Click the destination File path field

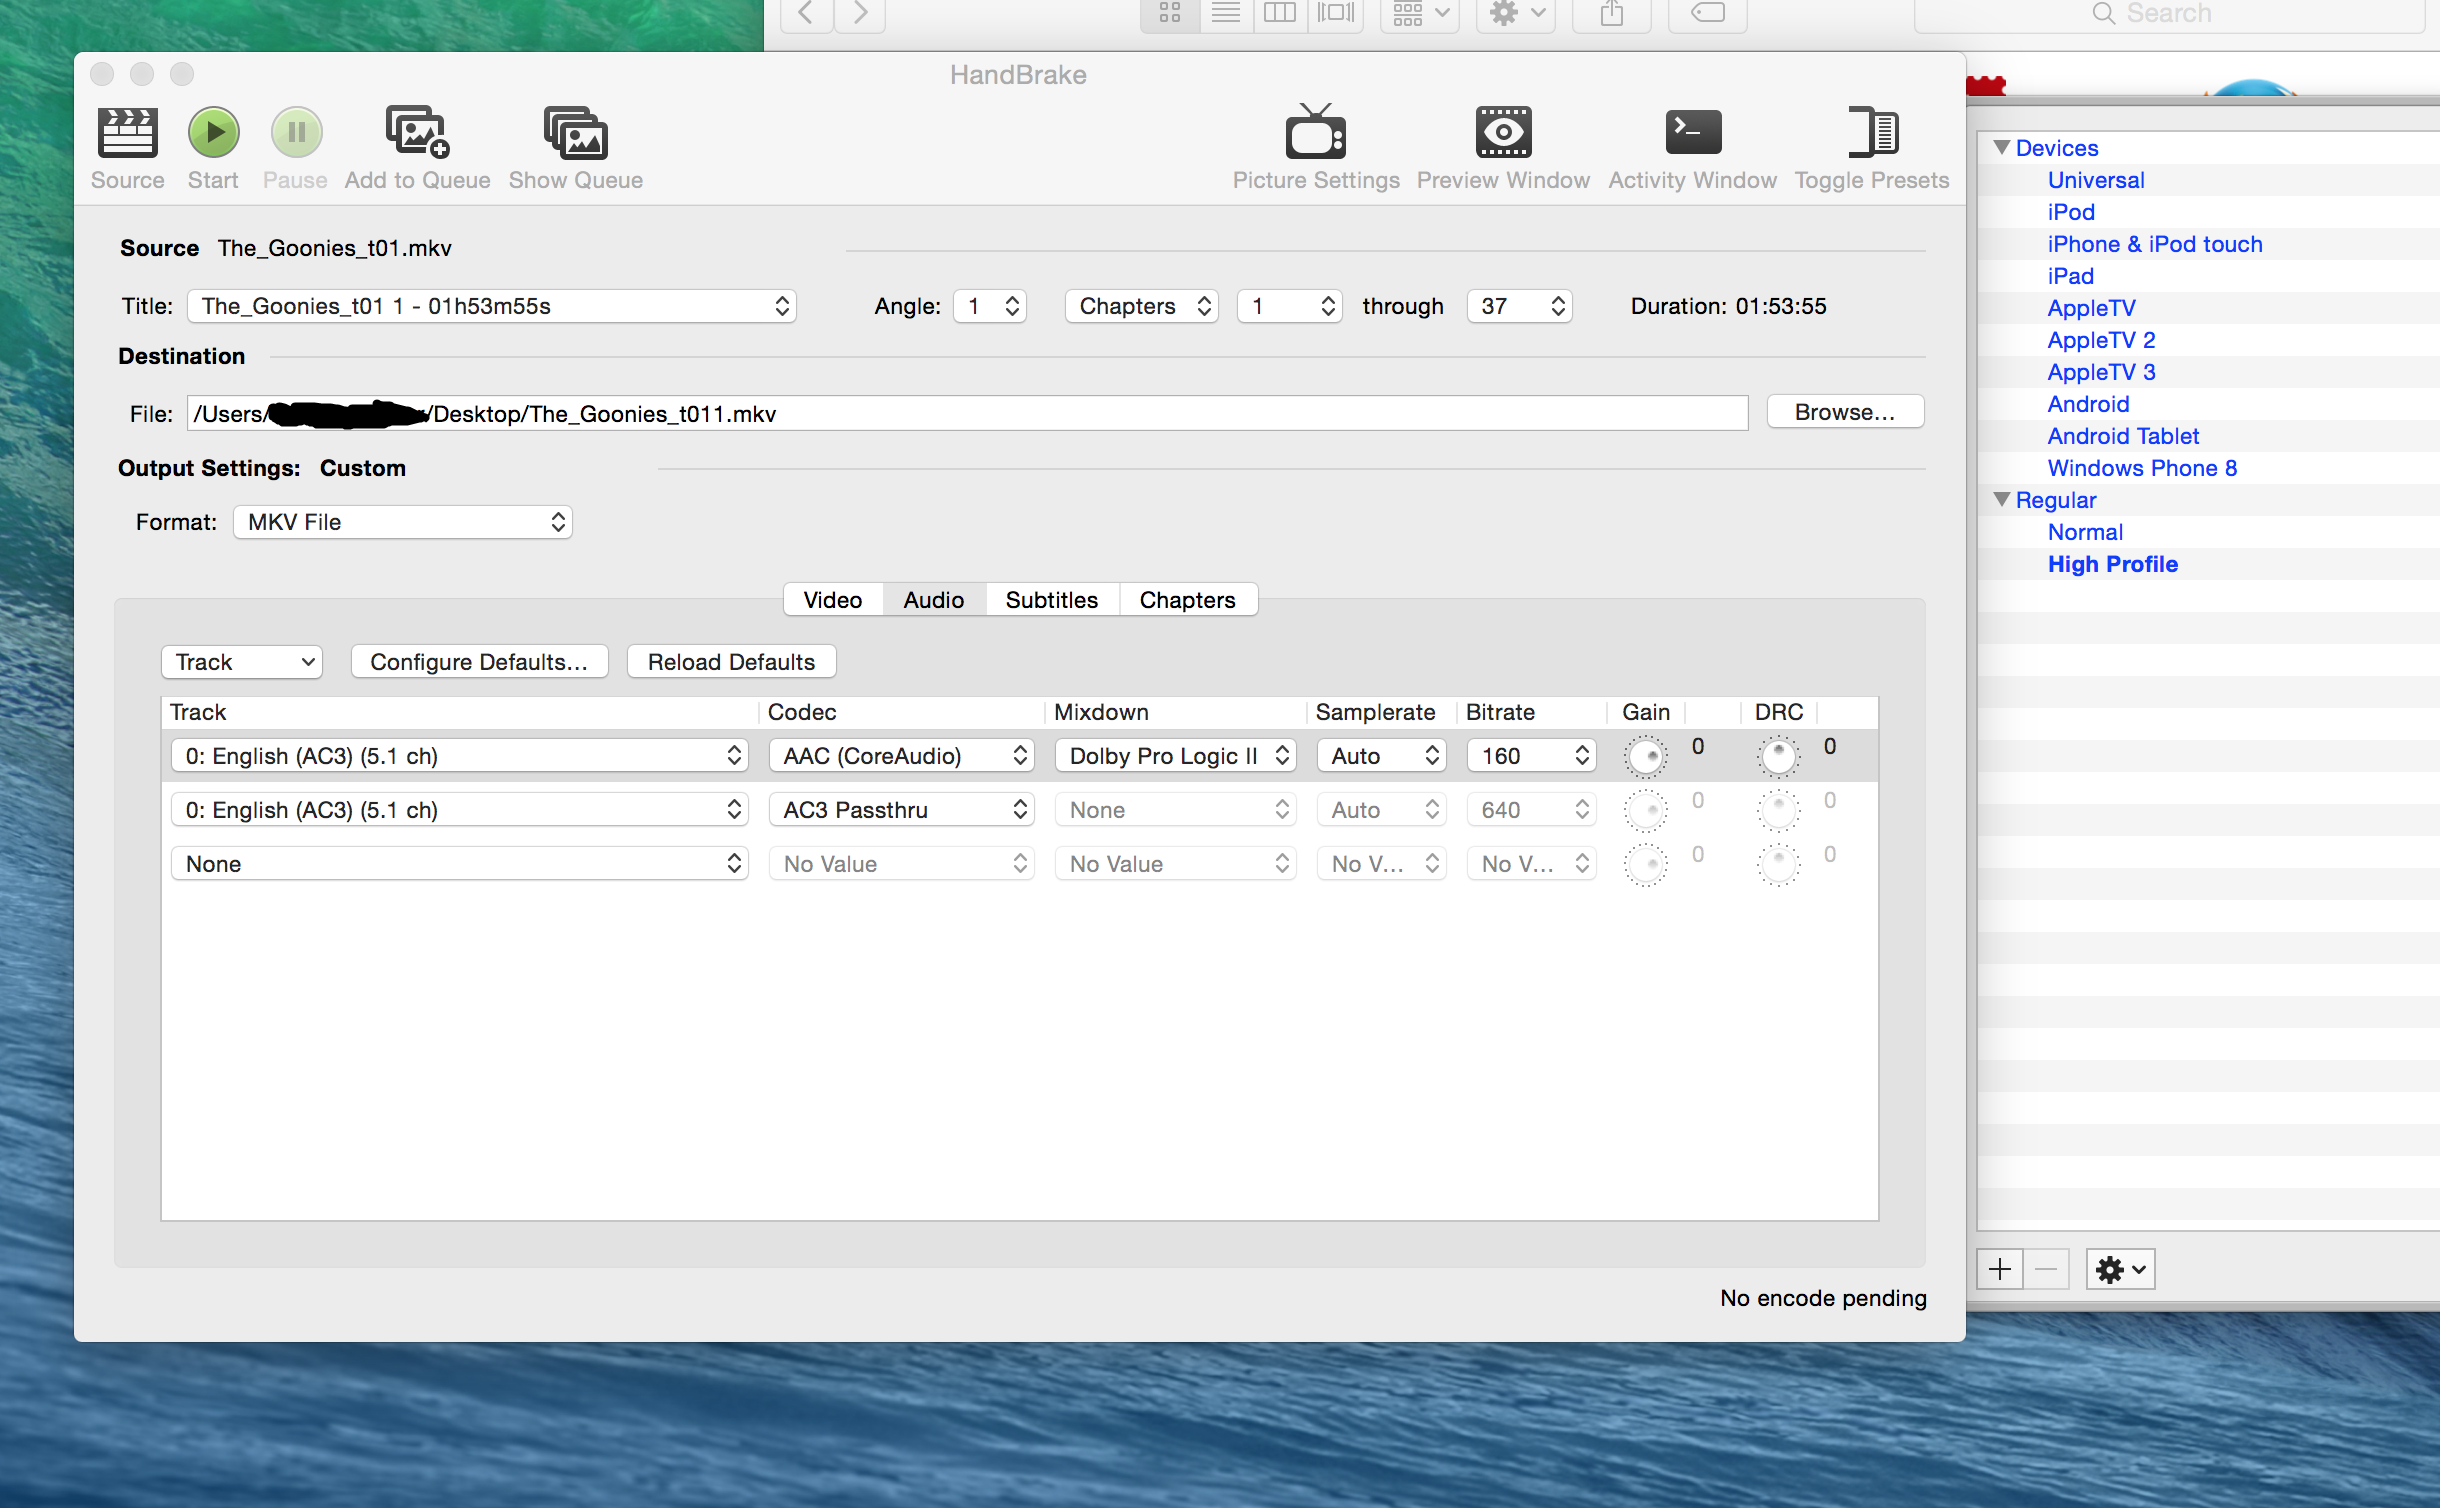tap(967, 414)
